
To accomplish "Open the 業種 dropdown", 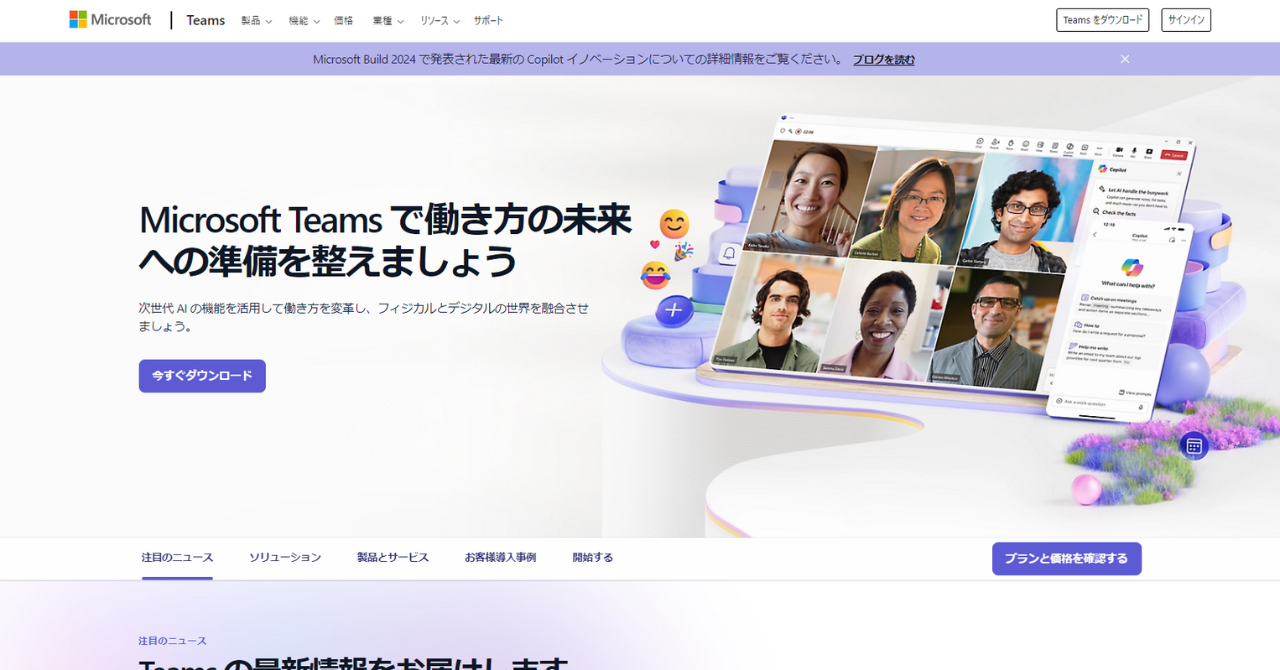I will point(388,21).
